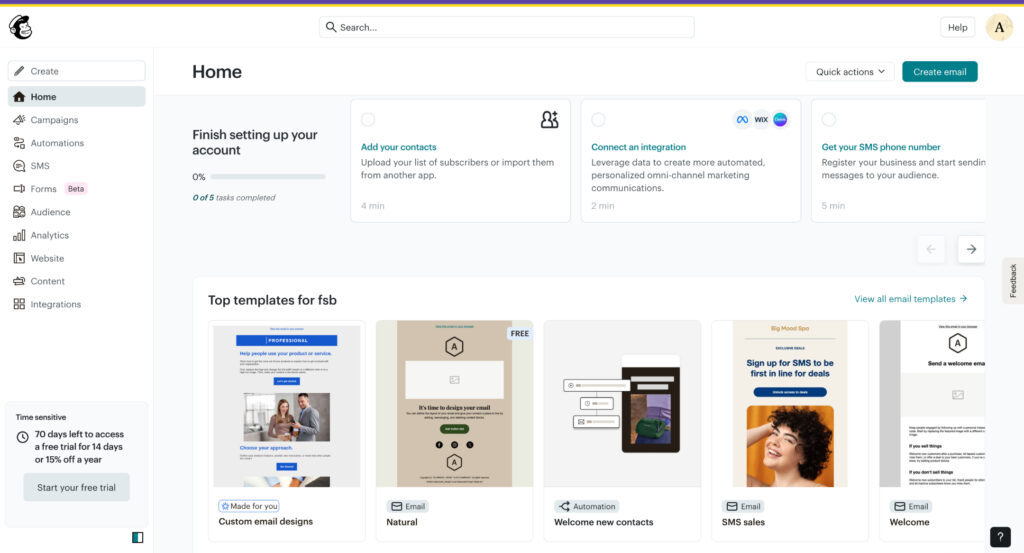Click the Website layout icon
The width and height of the screenshot is (1024, 553).
19,258
